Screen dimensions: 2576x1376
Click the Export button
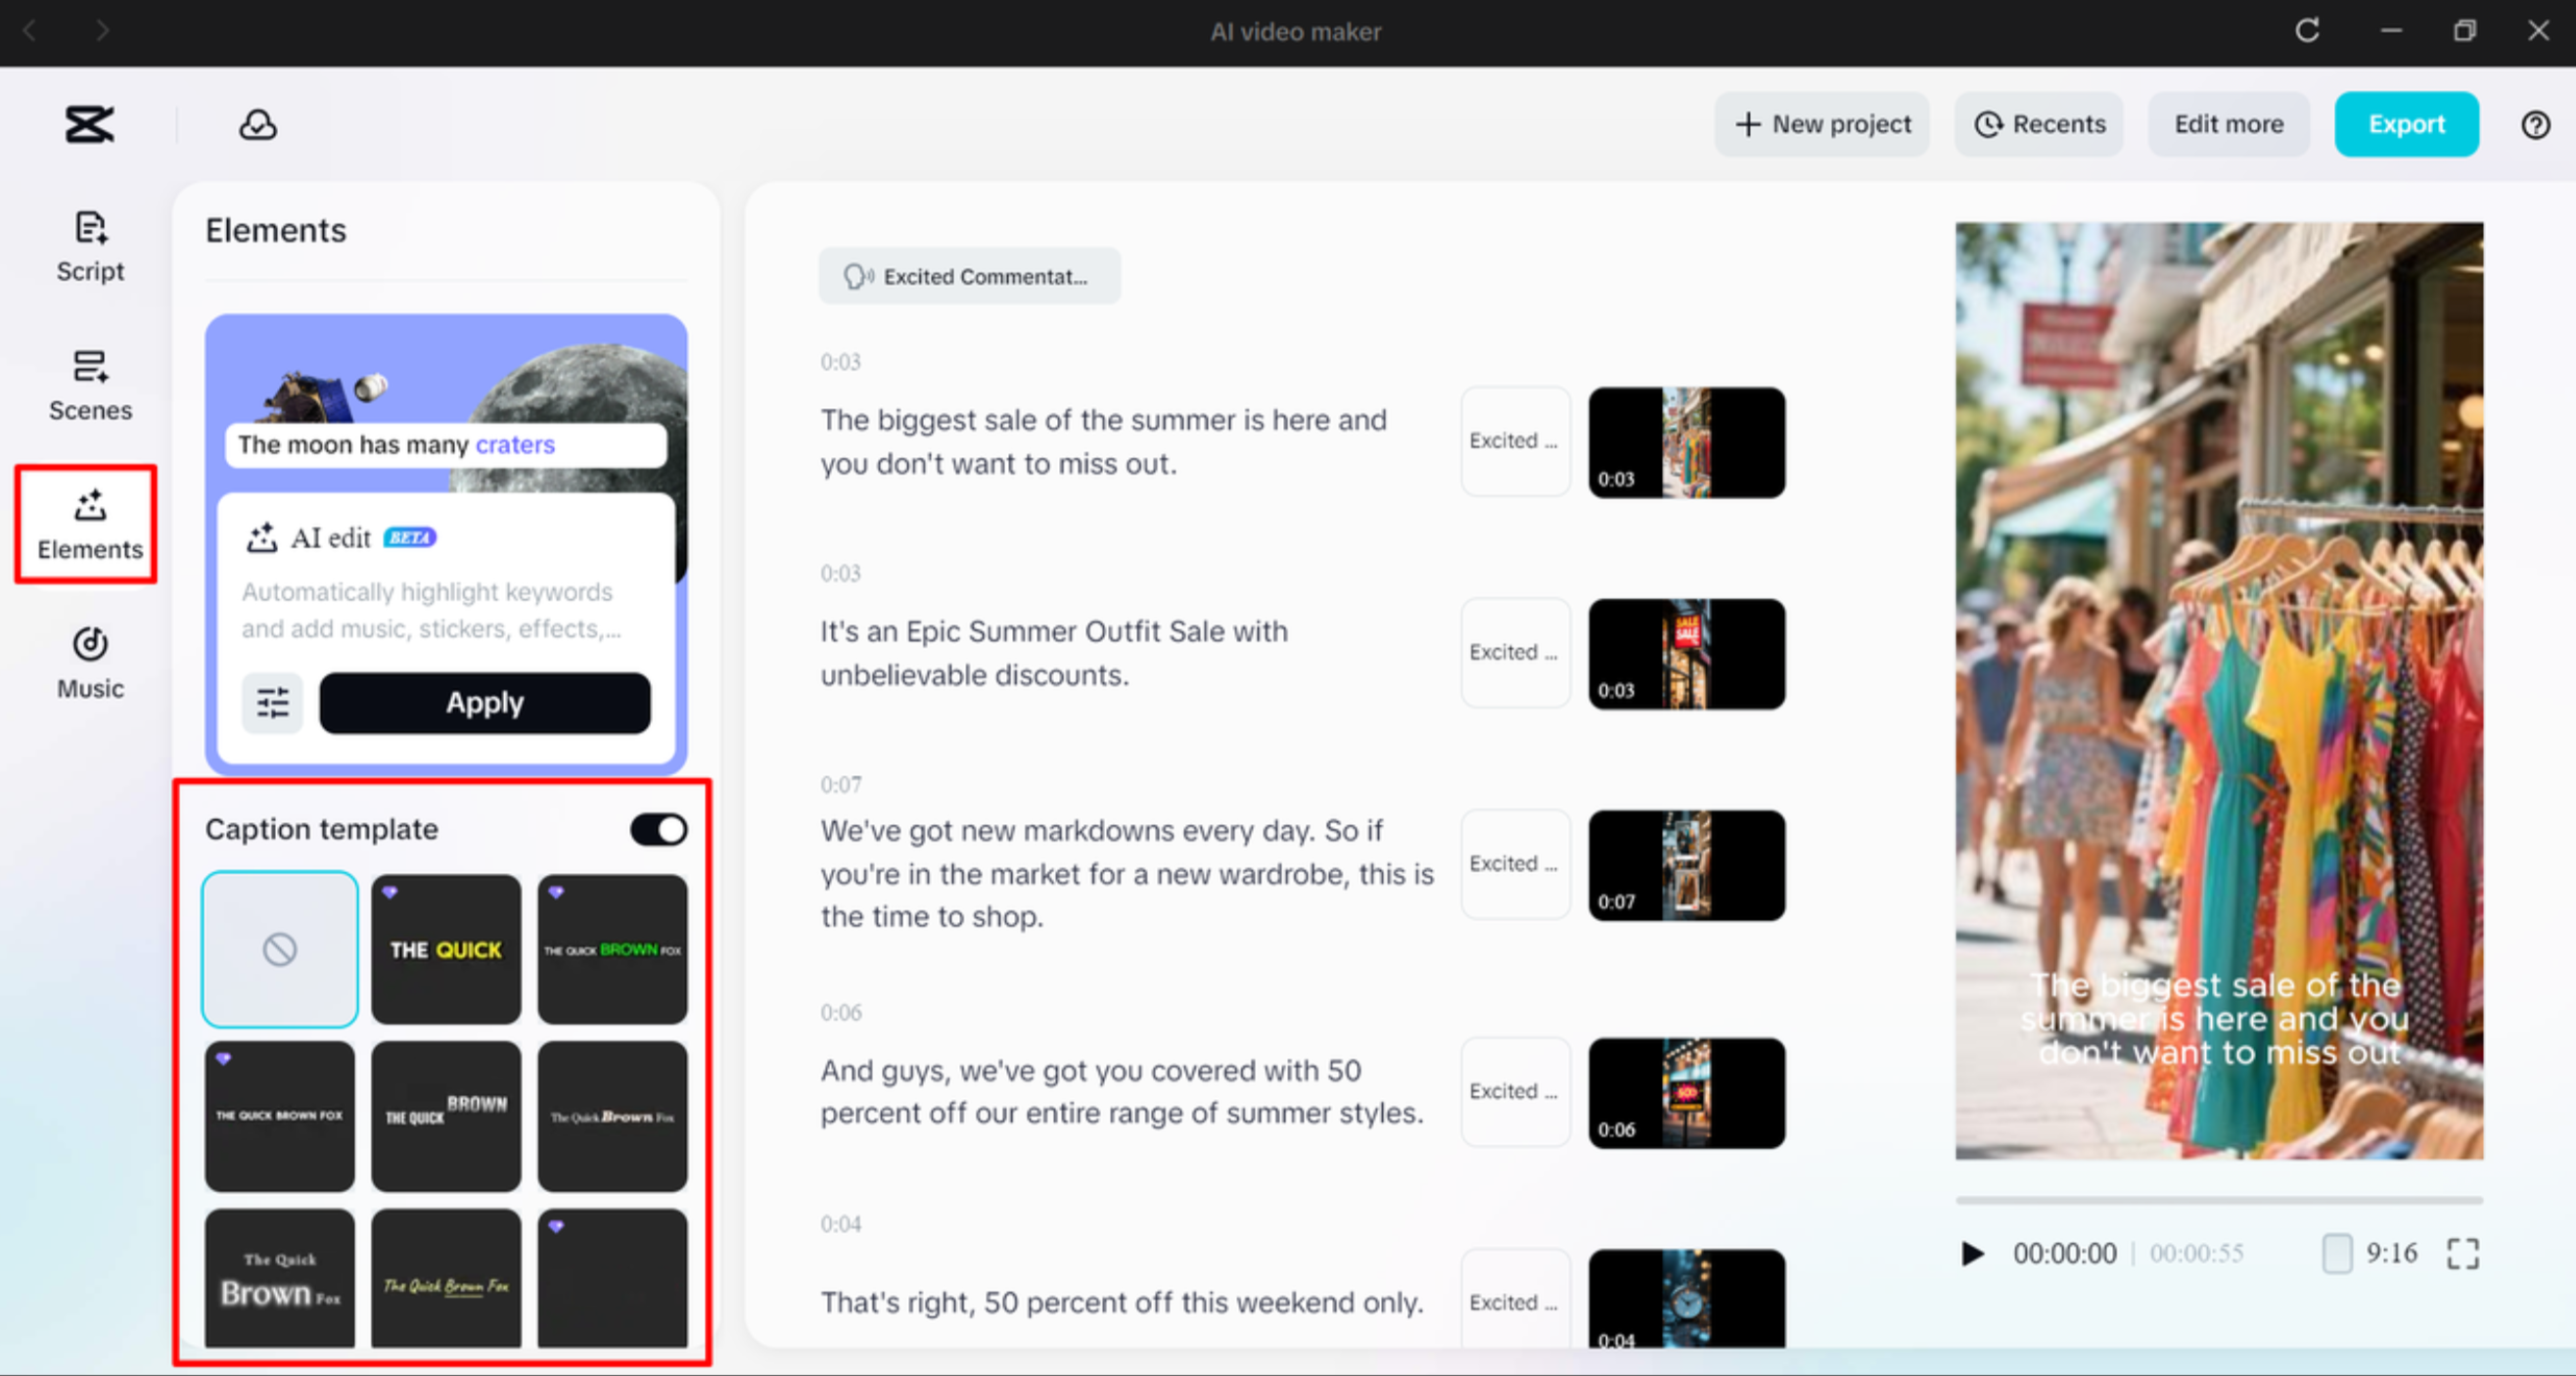(x=2405, y=124)
